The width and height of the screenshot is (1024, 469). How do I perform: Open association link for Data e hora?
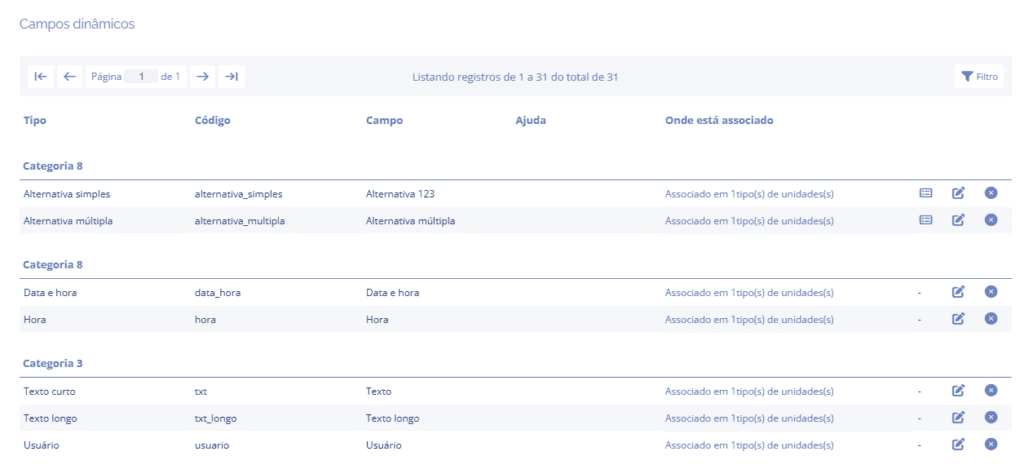point(749,293)
